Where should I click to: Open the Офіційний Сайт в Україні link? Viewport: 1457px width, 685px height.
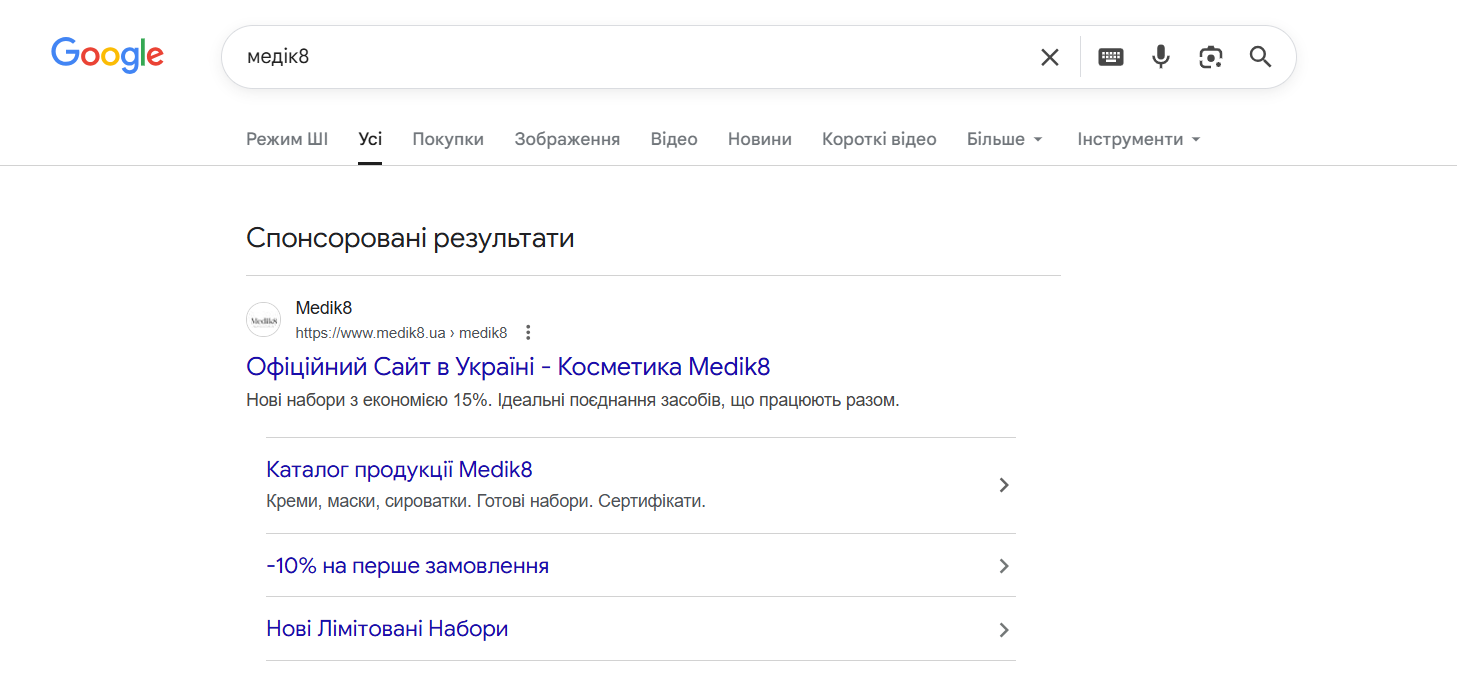(x=508, y=366)
